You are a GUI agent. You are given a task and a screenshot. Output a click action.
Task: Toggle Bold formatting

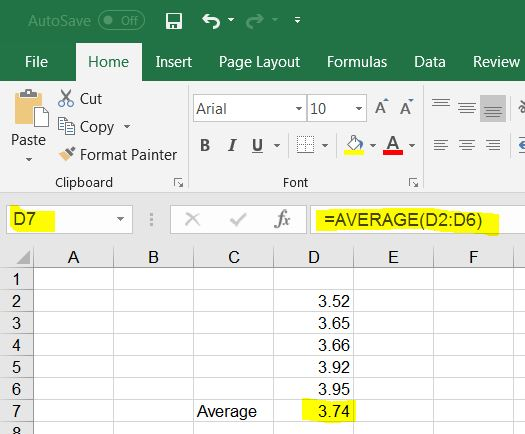pyautogui.click(x=205, y=145)
